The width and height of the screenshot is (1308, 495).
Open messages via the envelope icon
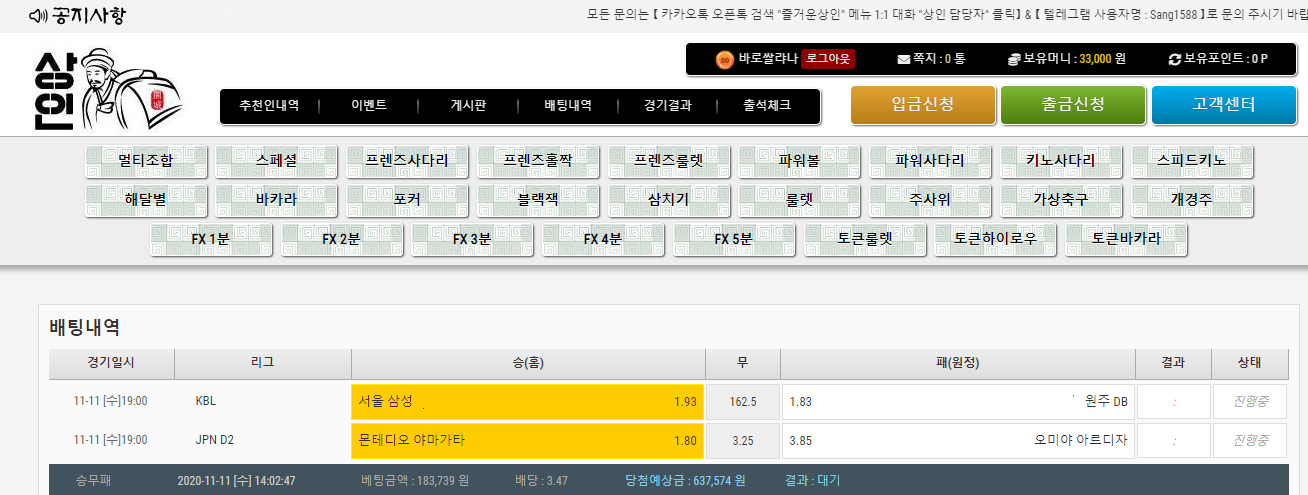click(x=904, y=59)
